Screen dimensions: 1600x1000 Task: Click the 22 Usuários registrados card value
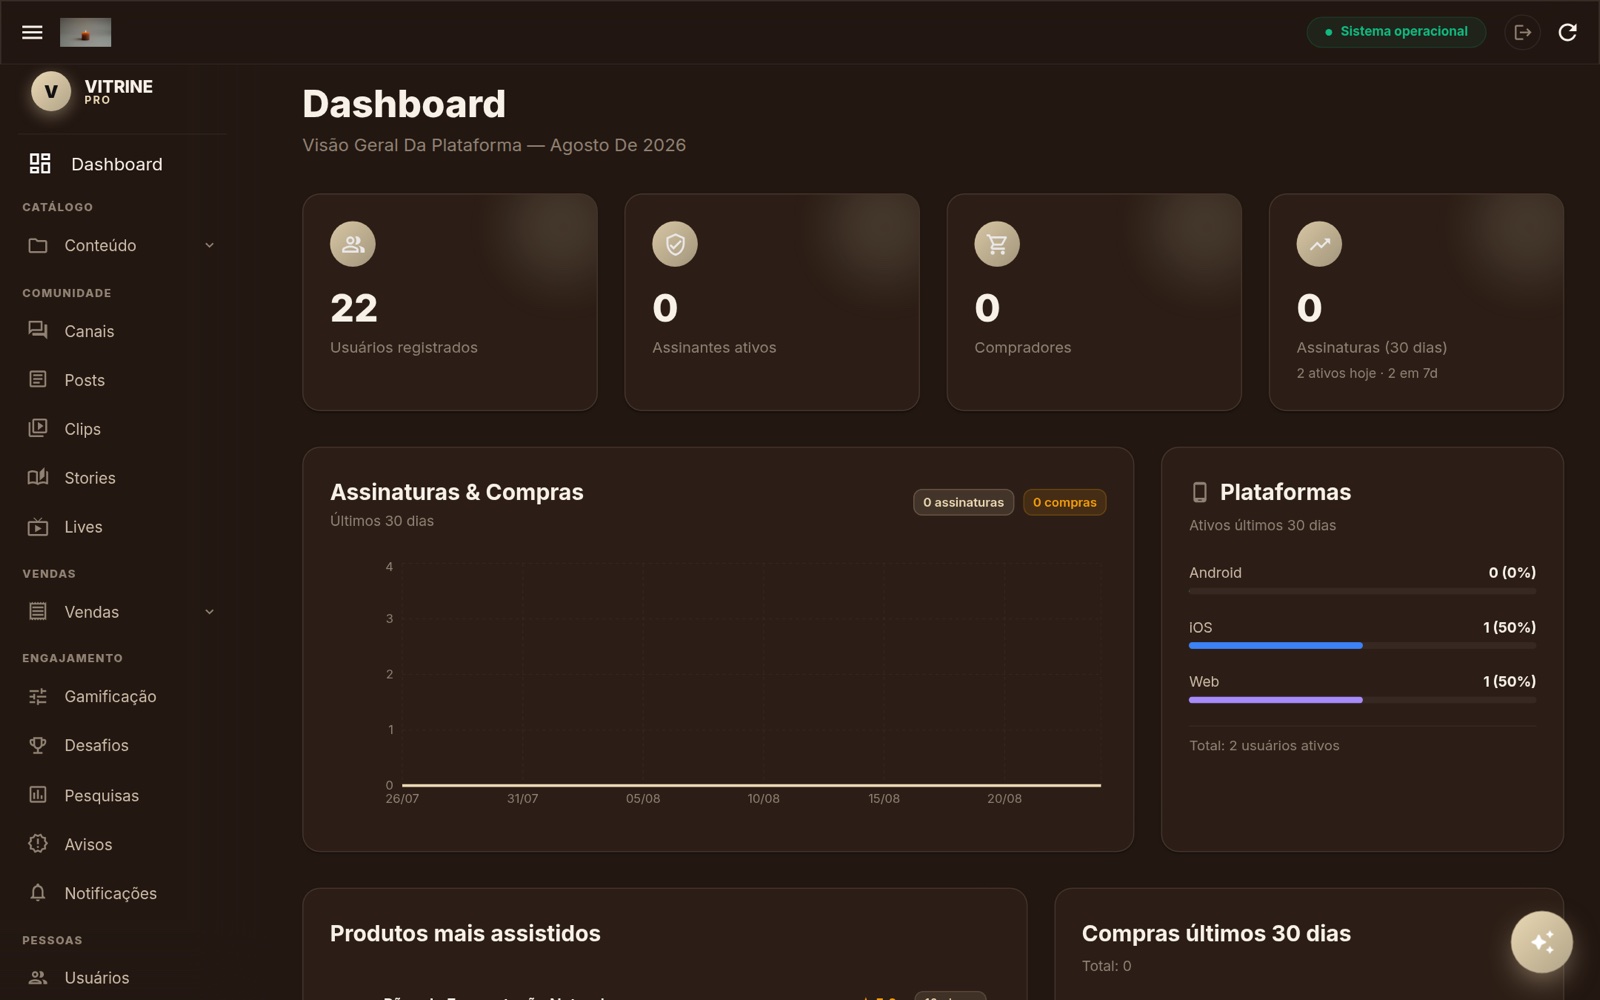354,308
